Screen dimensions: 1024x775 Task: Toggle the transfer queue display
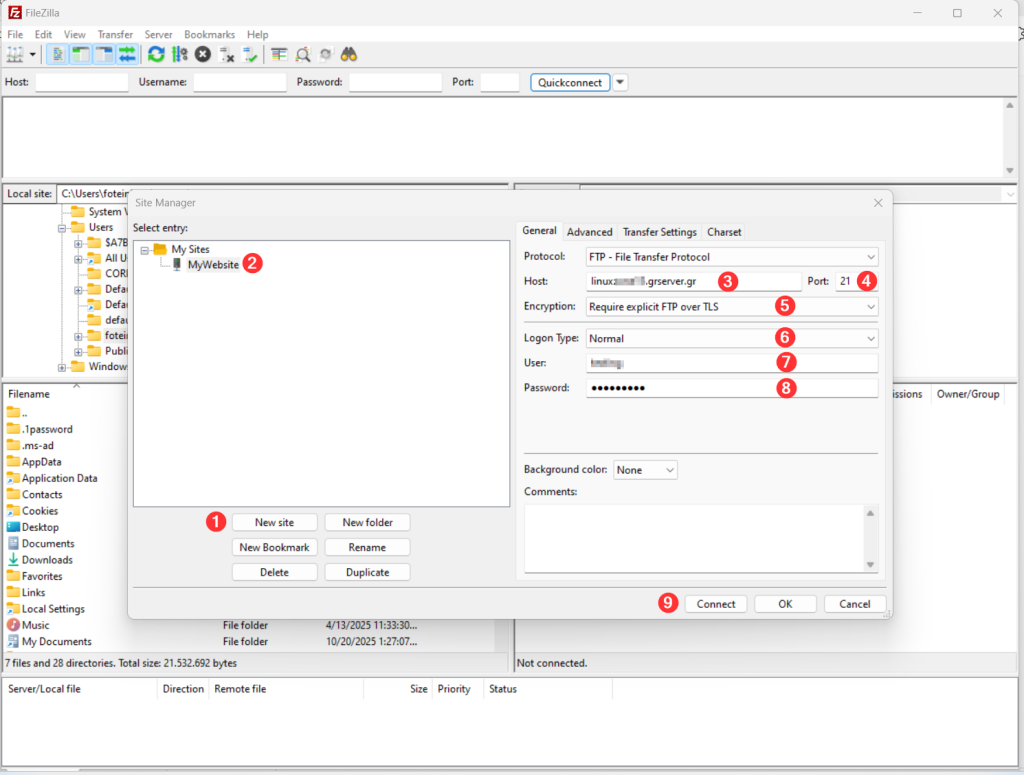127,54
